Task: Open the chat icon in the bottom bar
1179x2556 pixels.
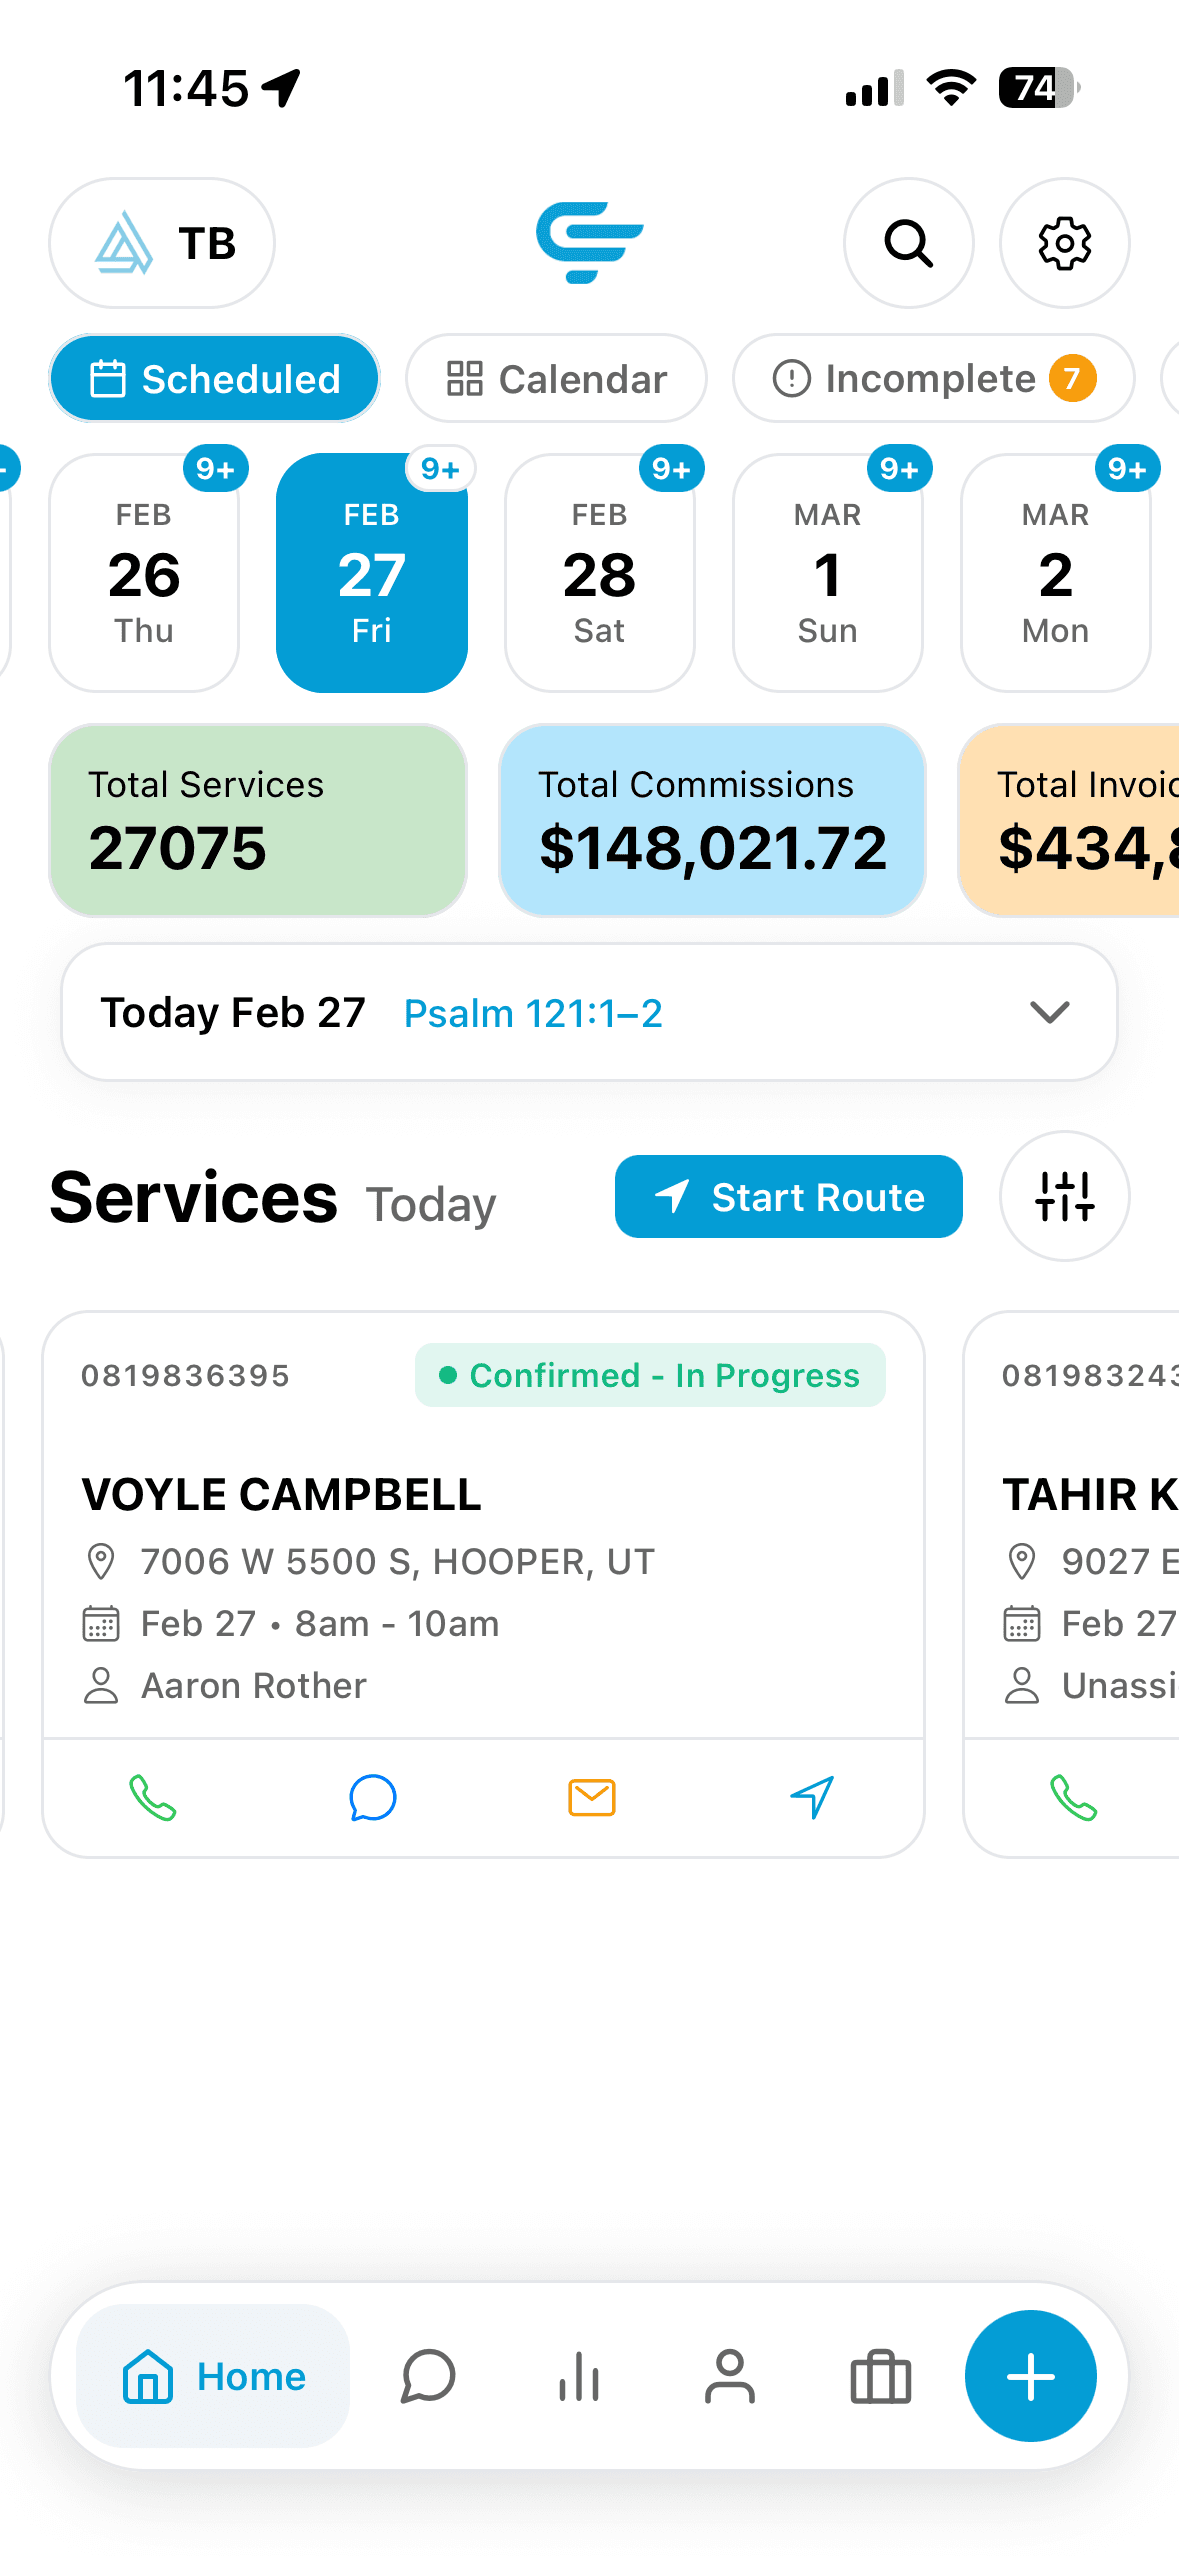Action: (x=428, y=2377)
